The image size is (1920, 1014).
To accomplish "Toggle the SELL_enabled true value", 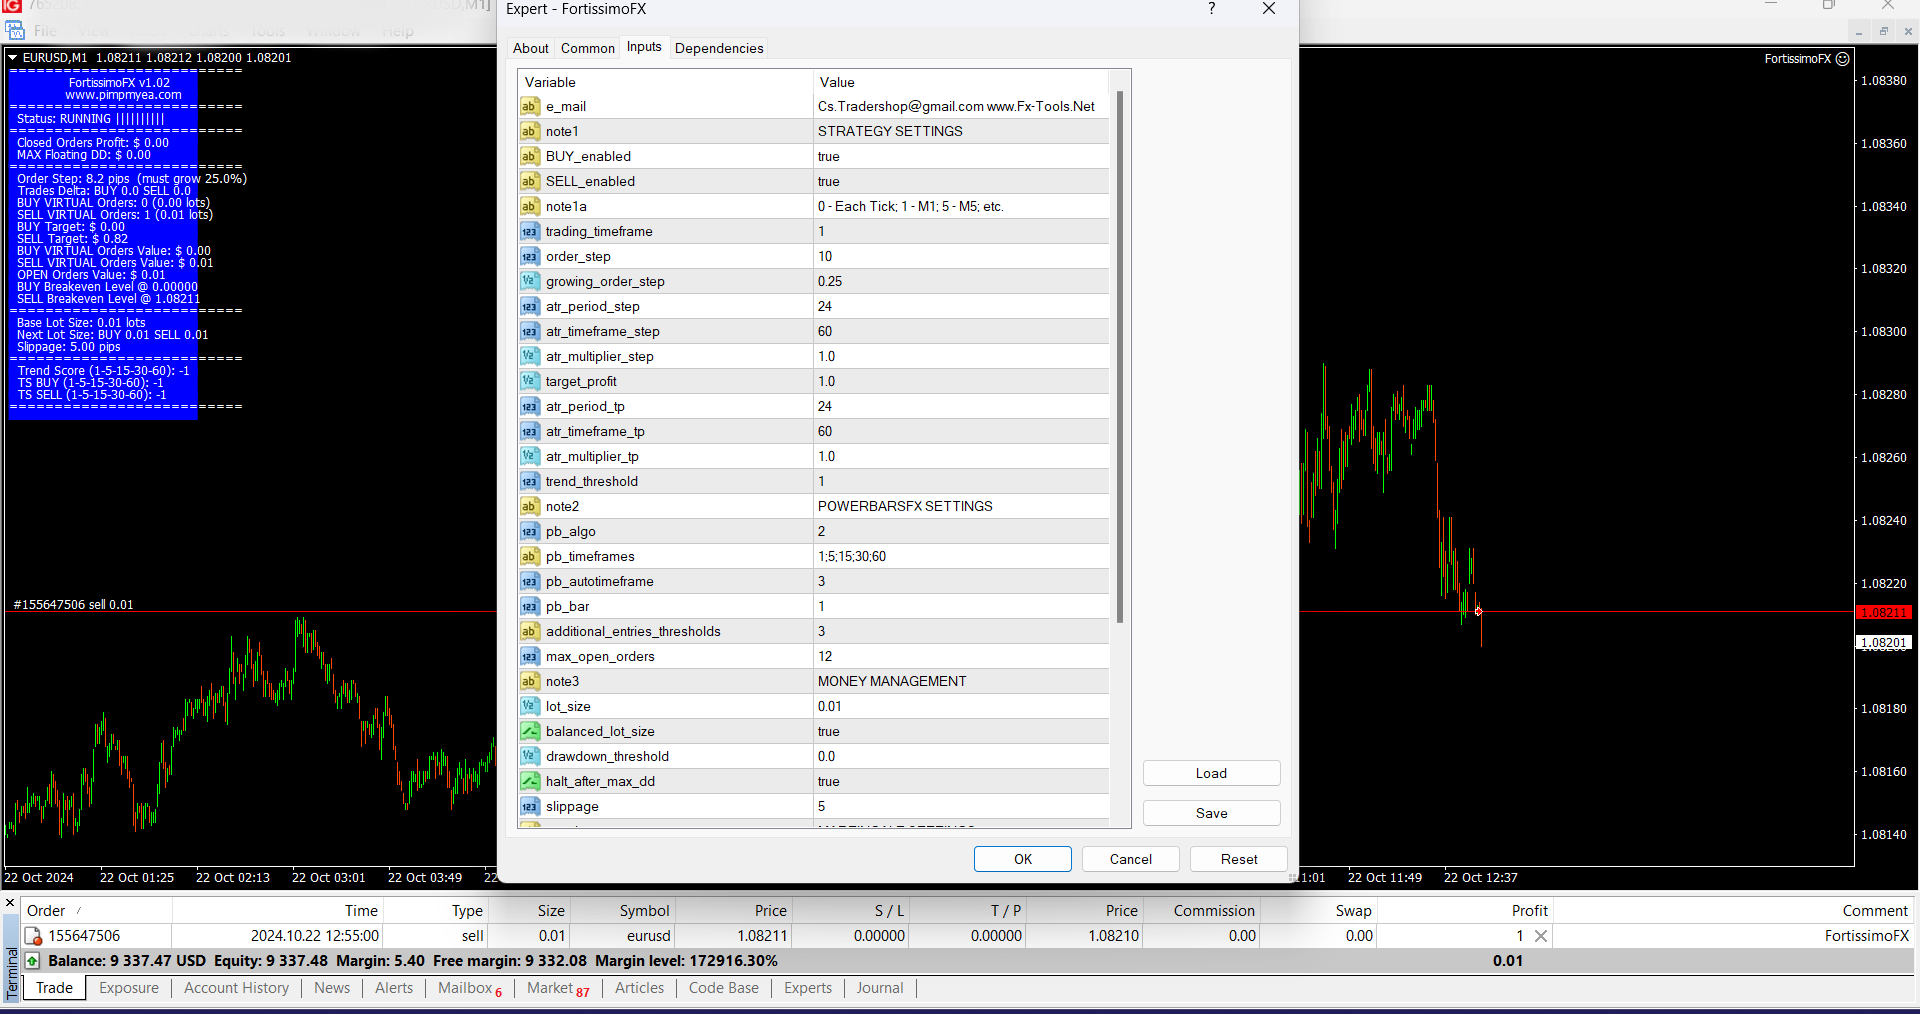I will point(960,182).
